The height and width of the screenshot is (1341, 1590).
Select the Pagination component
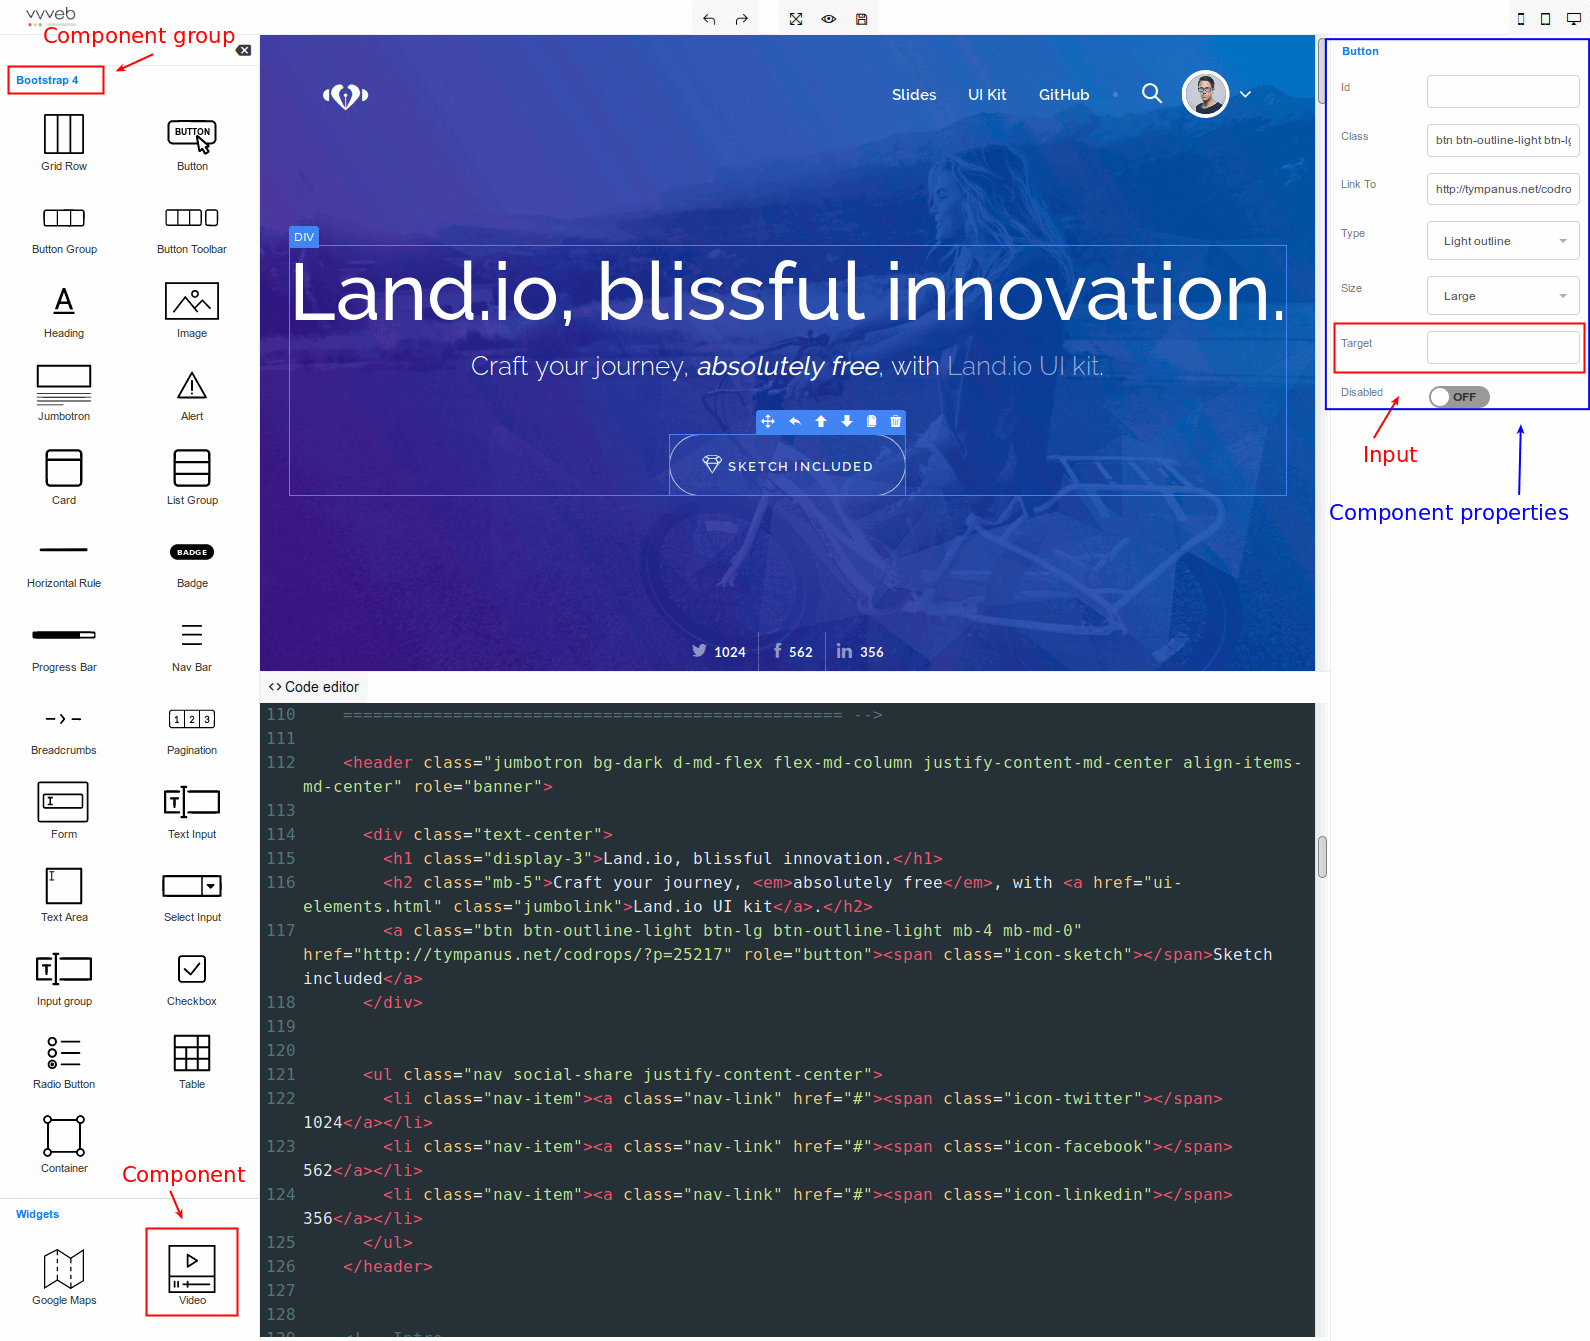(192, 732)
